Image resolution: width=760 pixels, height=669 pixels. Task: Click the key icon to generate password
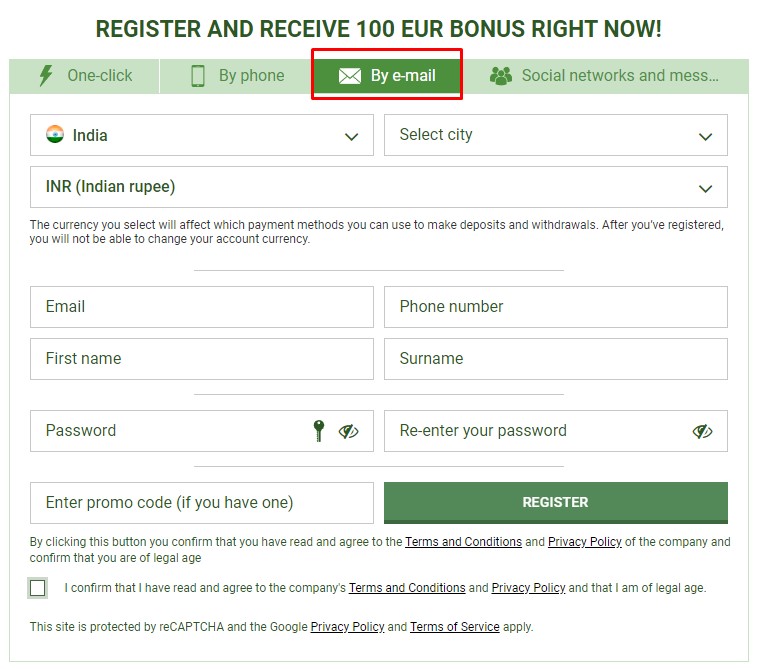[x=318, y=430]
